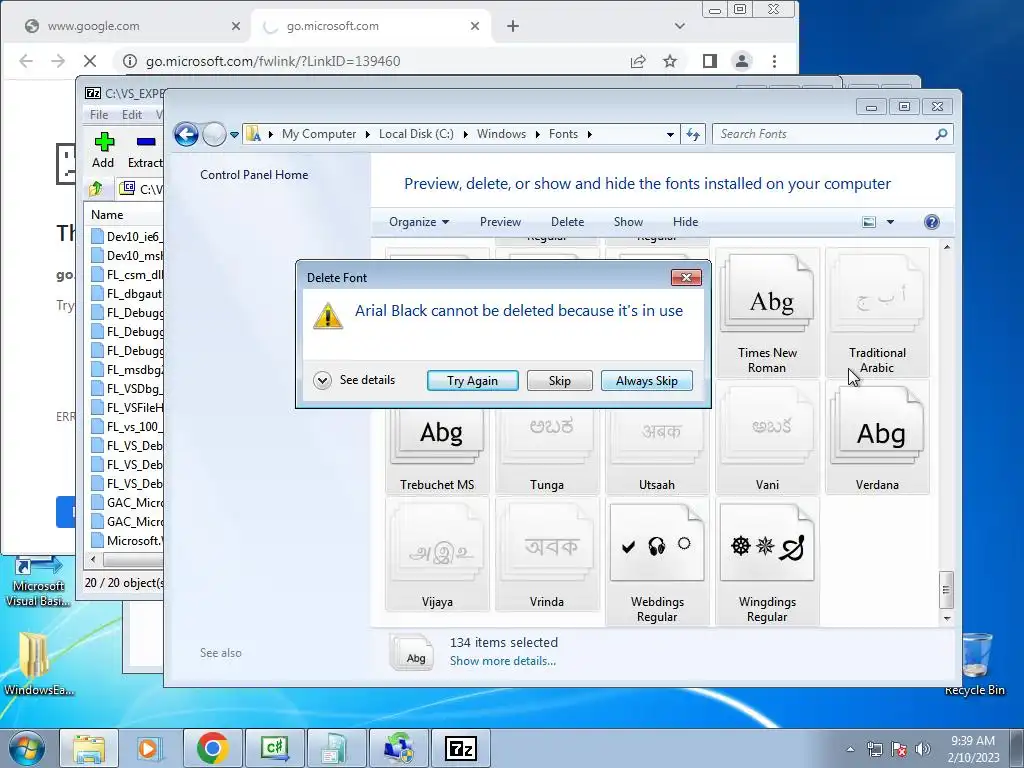
Task: Click the share icon in Chrome address bar
Action: pos(638,61)
